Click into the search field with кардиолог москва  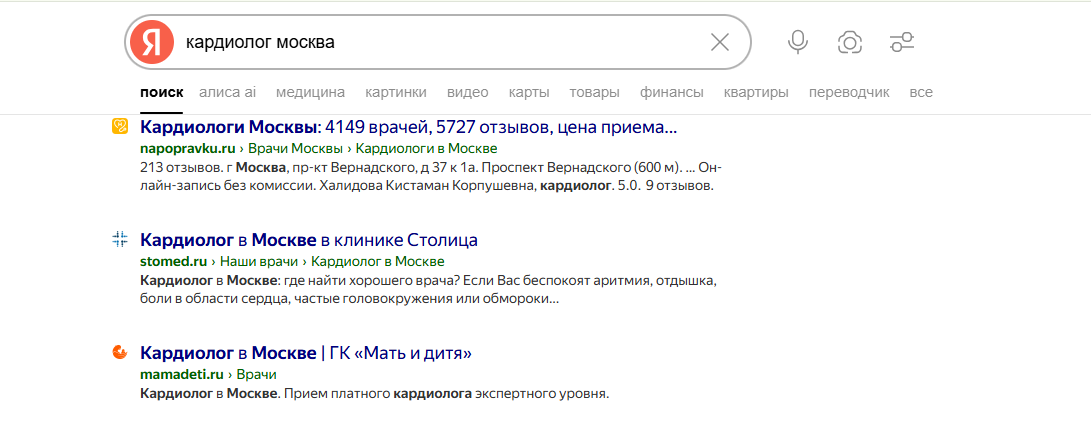point(438,42)
